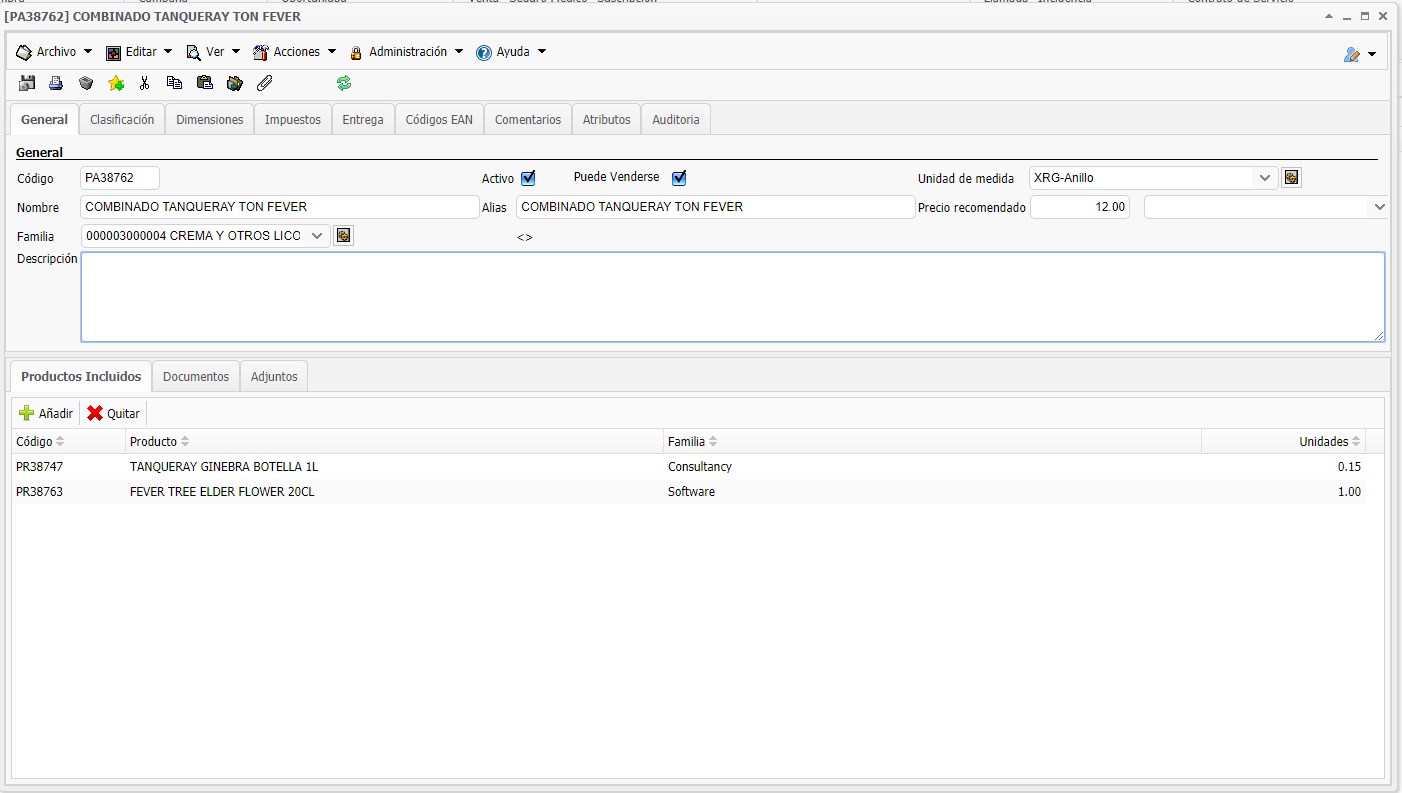Viewport: 1402px width, 793px height.
Task: Click the green plus Añadir icon
Action: click(27, 413)
